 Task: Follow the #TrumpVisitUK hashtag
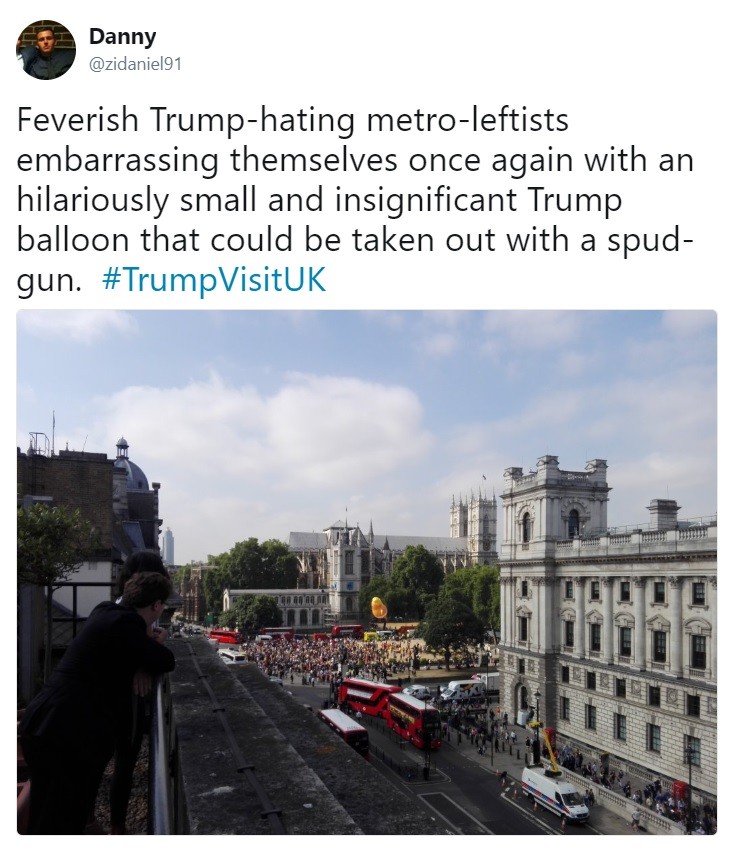point(214,280)
